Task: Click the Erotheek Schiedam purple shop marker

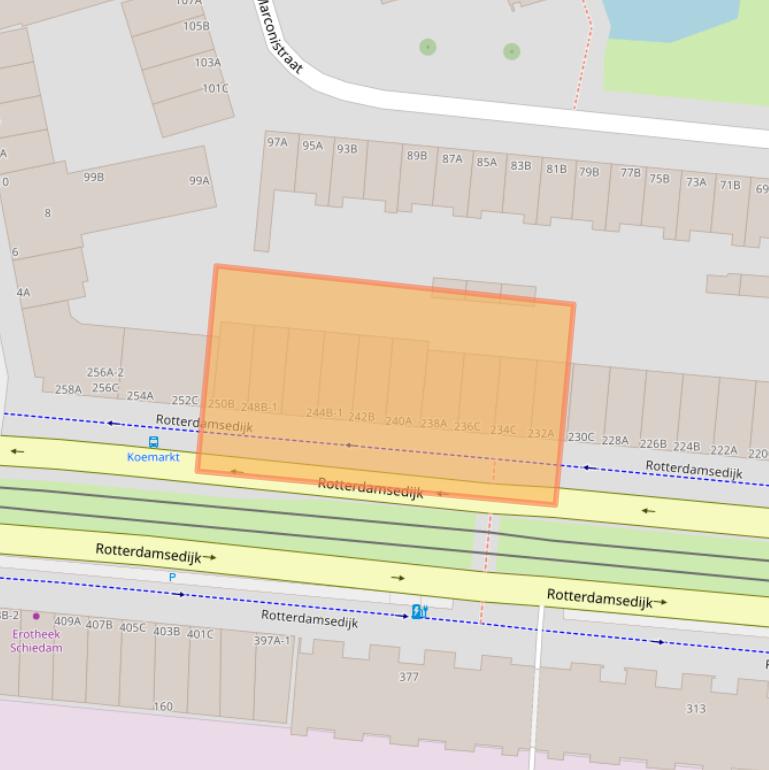Action: click(37, 616)
